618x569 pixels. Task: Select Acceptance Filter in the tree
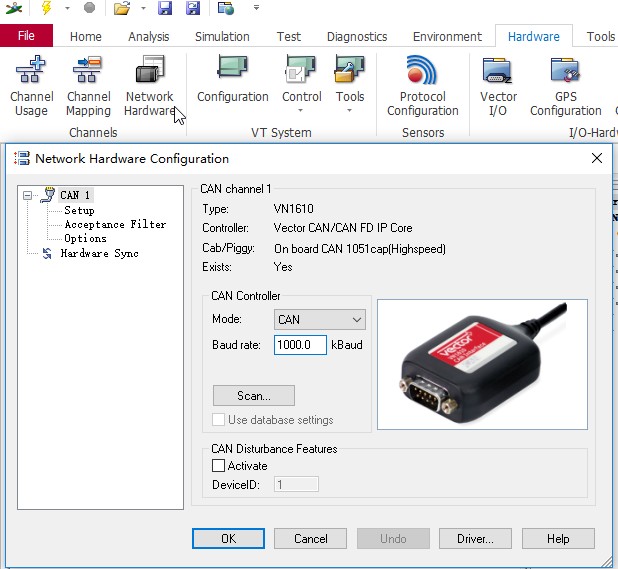pyautogui.click(x=115, y=224)
